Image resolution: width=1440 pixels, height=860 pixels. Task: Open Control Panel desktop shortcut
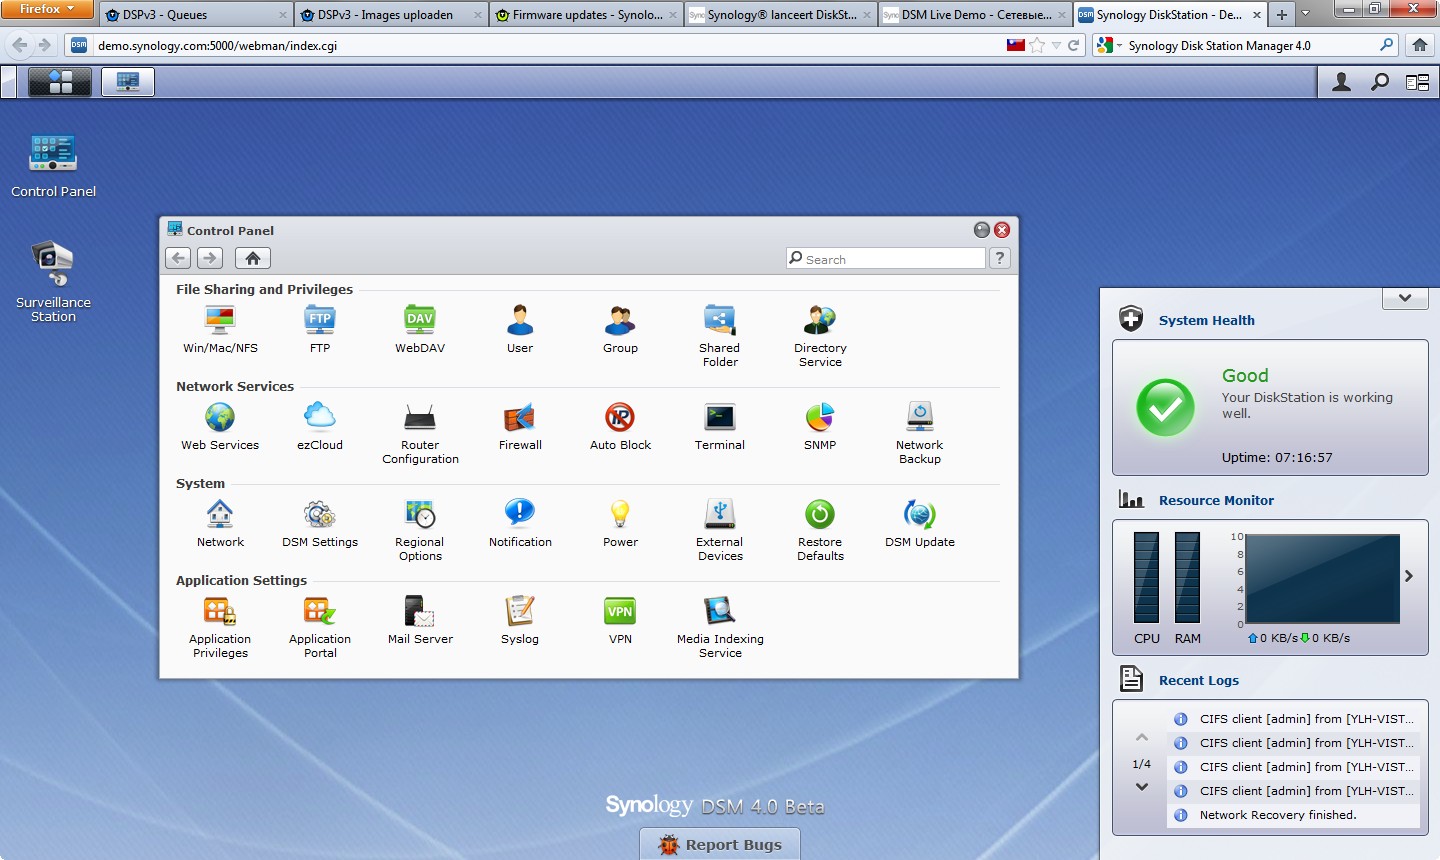(53, 166)
